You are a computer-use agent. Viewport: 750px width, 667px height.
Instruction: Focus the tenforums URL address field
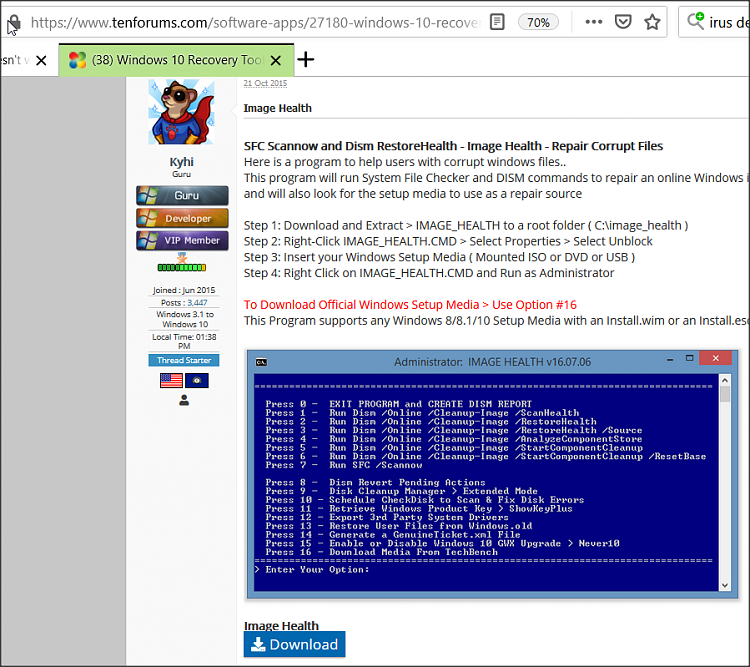click(x=255, y=22)
